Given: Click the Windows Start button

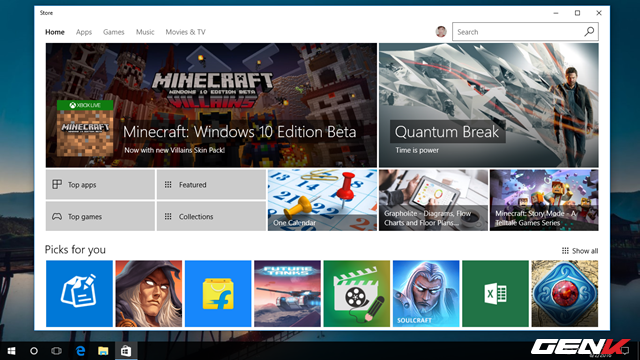Looking at the screenshot, I should click(x=11, y=351).
